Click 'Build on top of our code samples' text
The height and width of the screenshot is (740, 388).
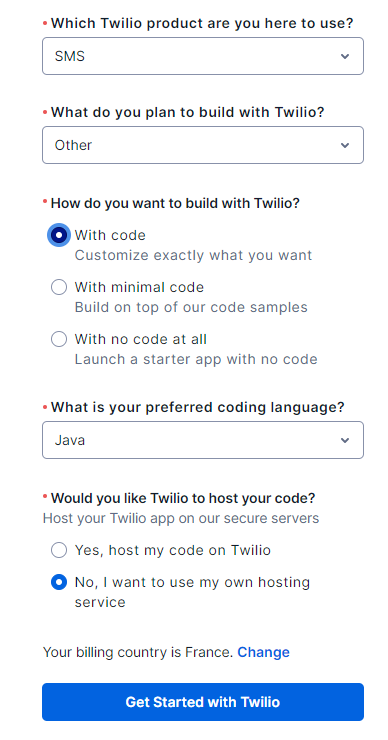coord(191,307)
